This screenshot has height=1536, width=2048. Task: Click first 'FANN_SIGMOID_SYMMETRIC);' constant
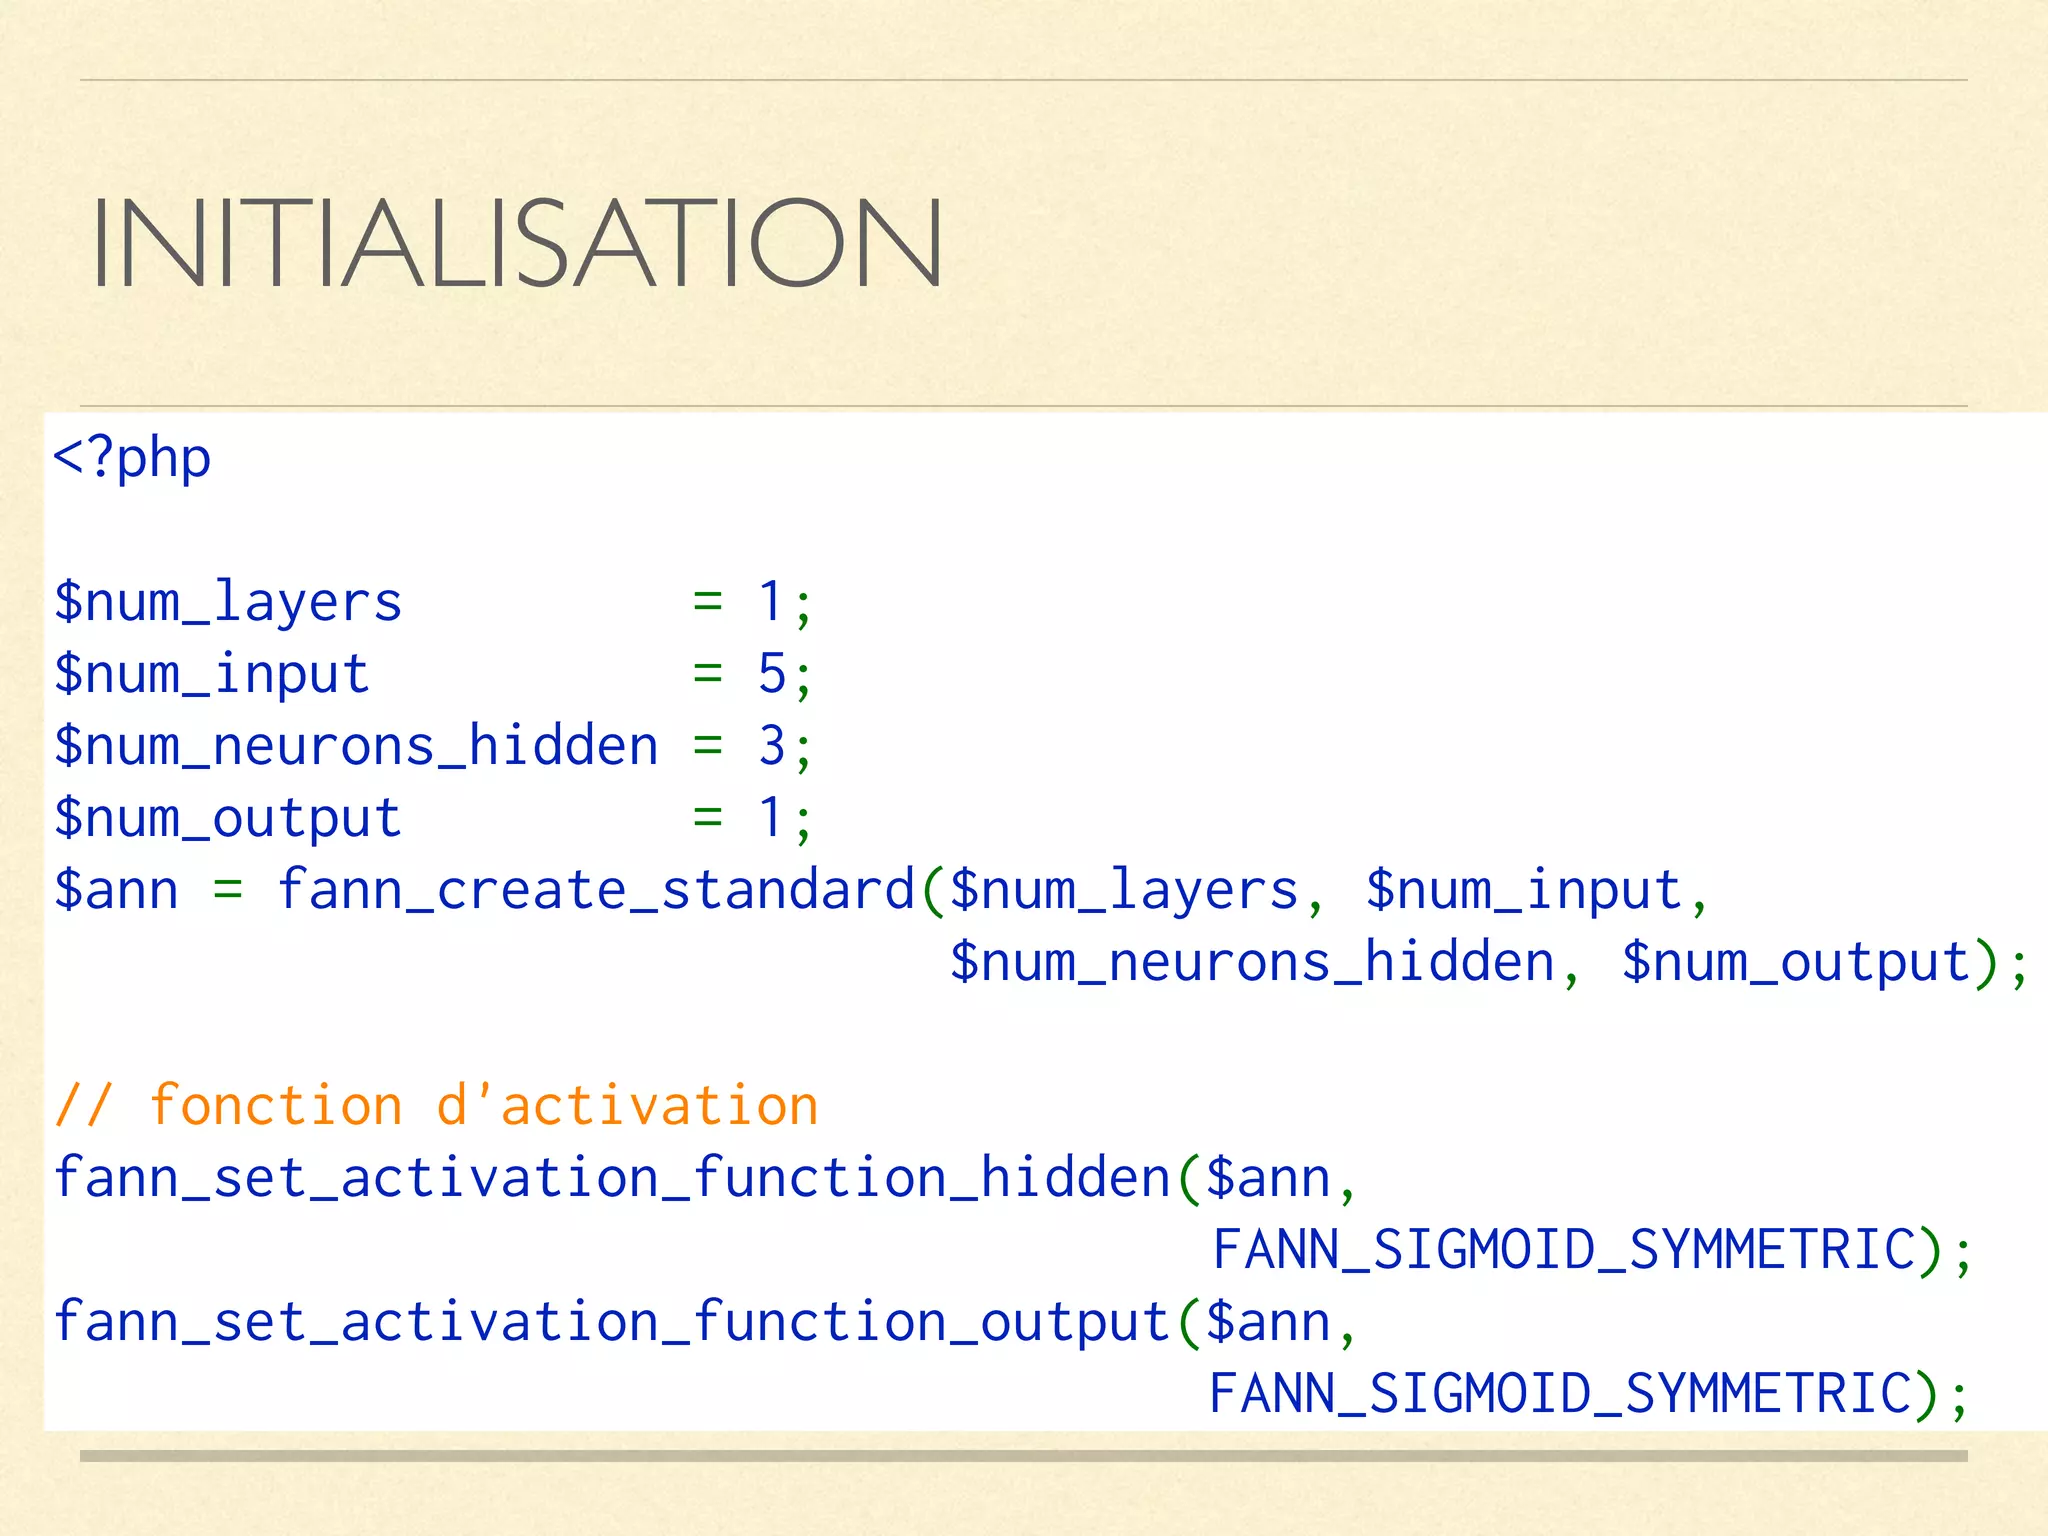pos(1592,1250)
